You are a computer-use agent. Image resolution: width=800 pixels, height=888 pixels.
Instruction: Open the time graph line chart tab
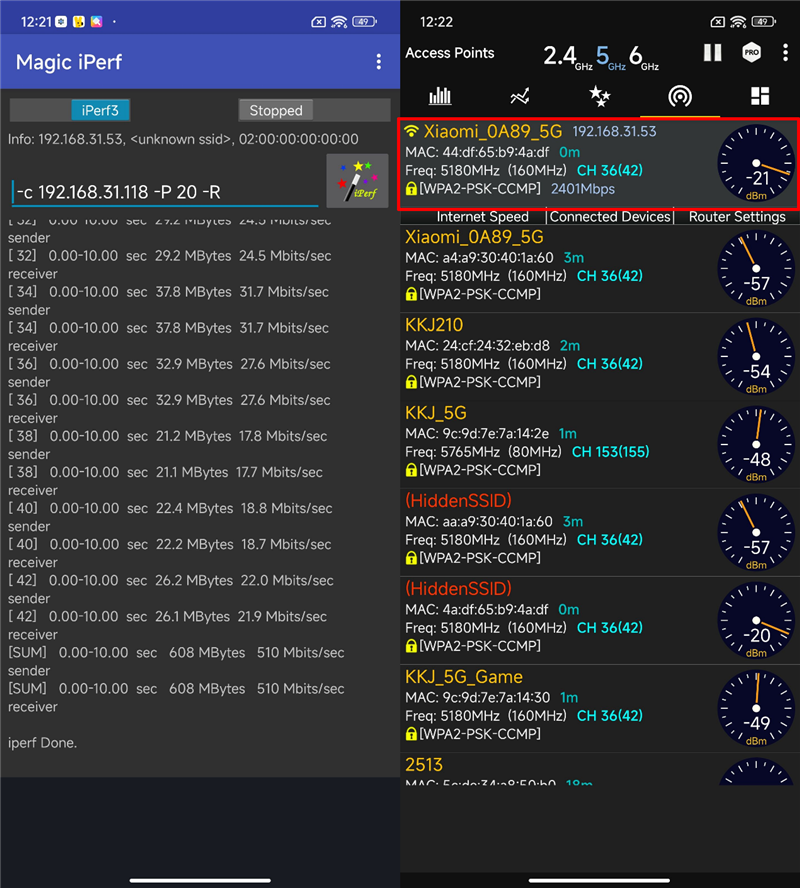(x=520, y=96)
